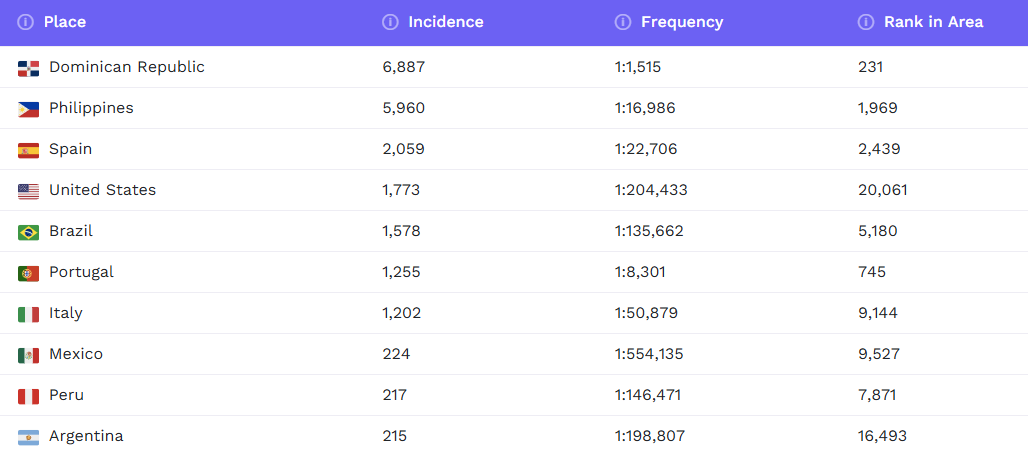
Task: Open the Italy place link
Action: click(66, 313)
